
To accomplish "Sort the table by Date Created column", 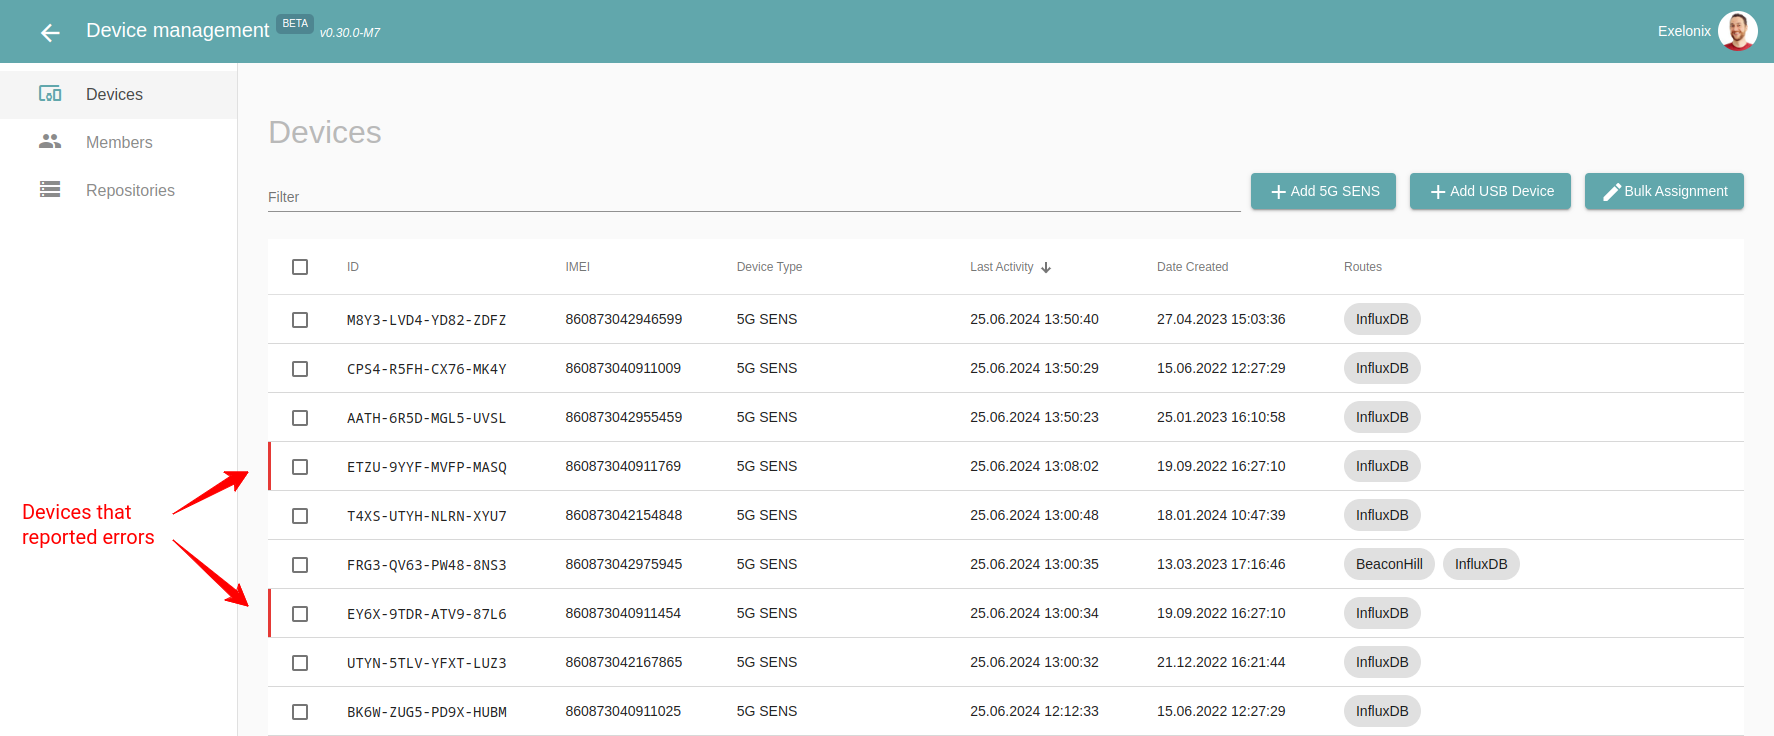I will click(x=1192, y=267).
